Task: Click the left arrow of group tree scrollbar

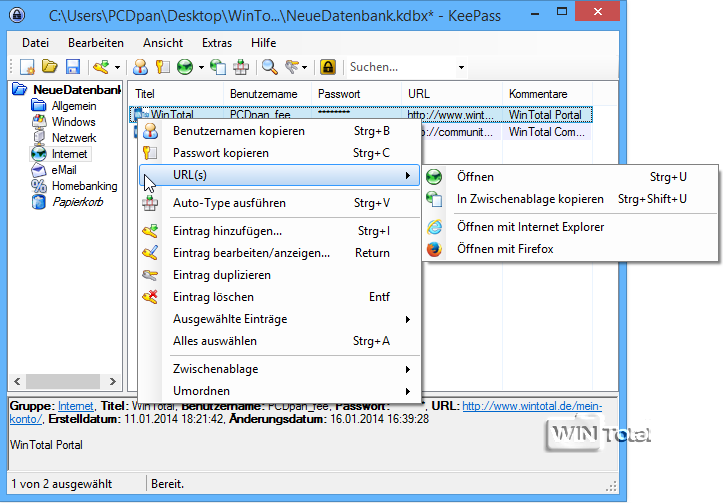Action: pos(17,382)
